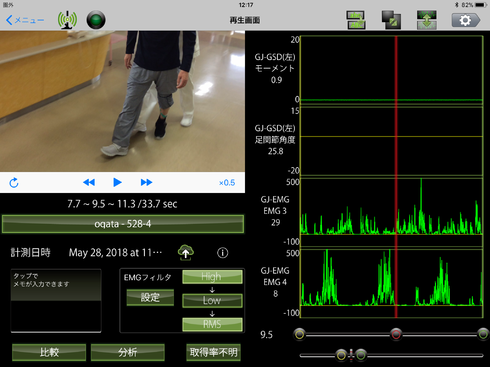
Task: Fast-forward the video playback
Action: [146, 182]
